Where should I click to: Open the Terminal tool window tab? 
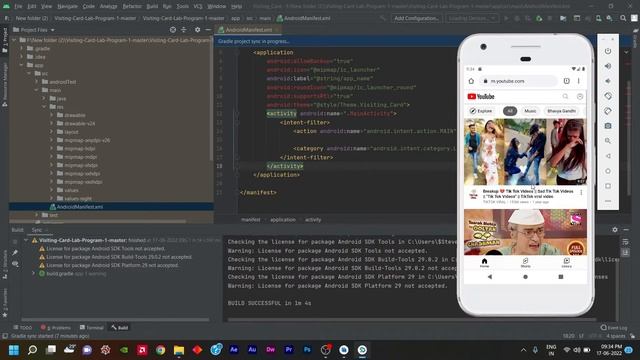pos(91,327)
